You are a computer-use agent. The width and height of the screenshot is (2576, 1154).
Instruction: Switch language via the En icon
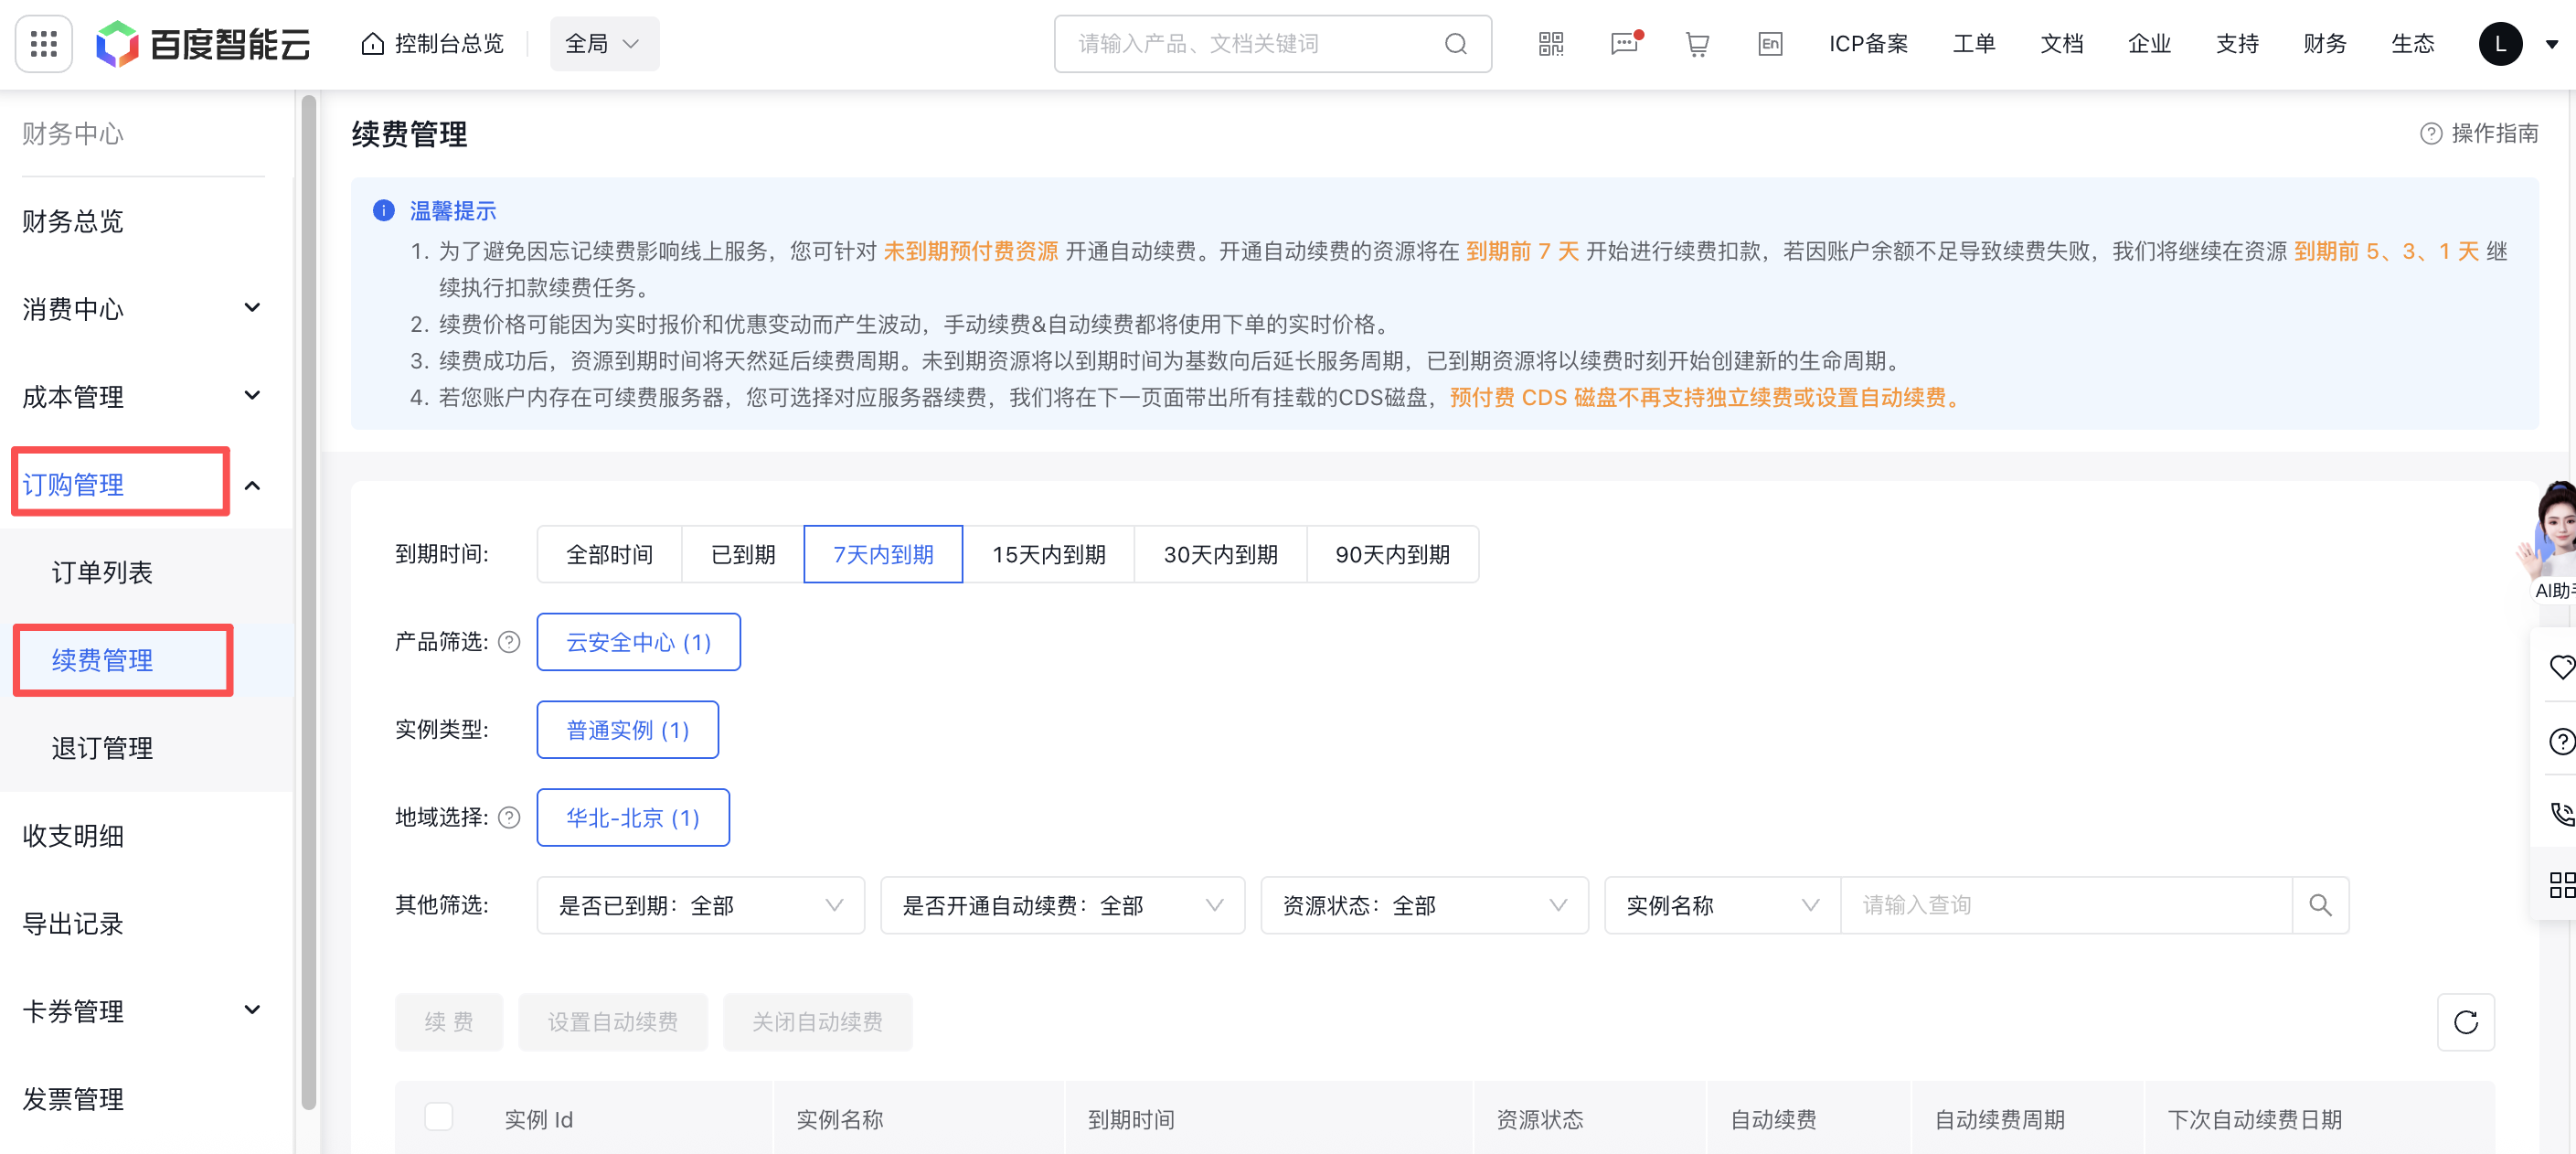[x=1770, y=43]
